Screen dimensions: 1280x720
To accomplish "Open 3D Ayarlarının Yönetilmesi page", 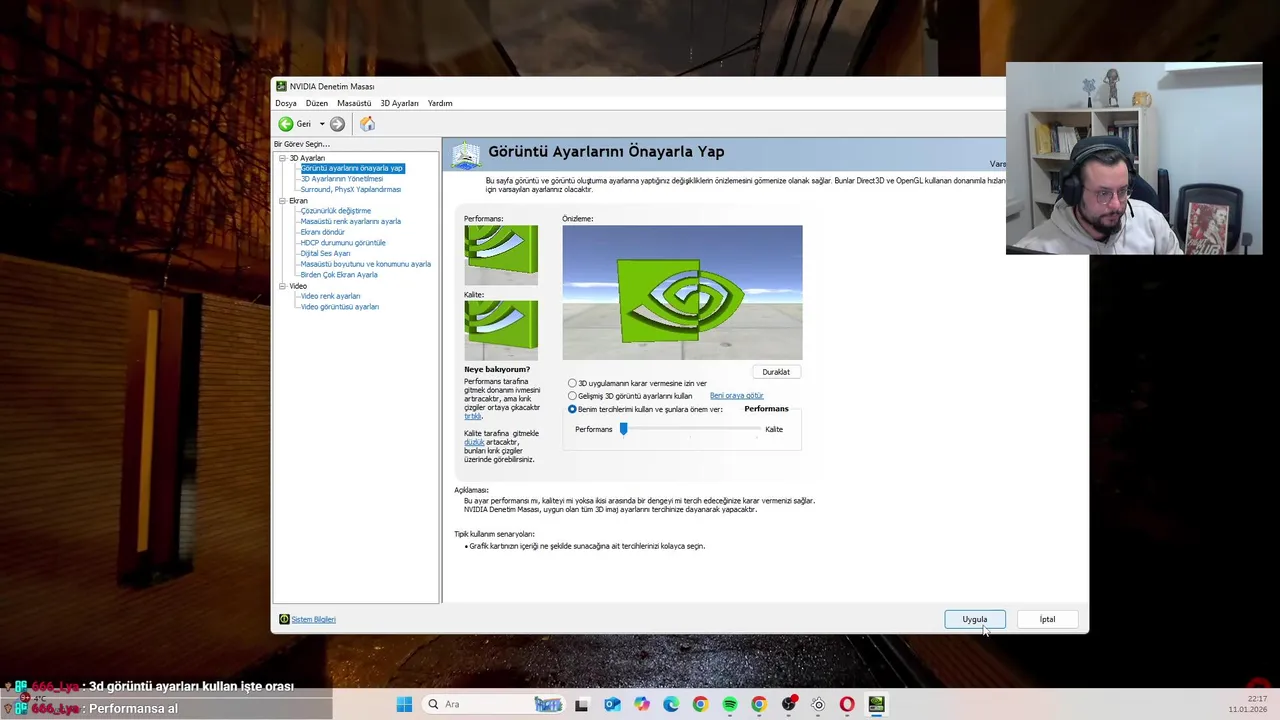I will click(x=342, y=179).
